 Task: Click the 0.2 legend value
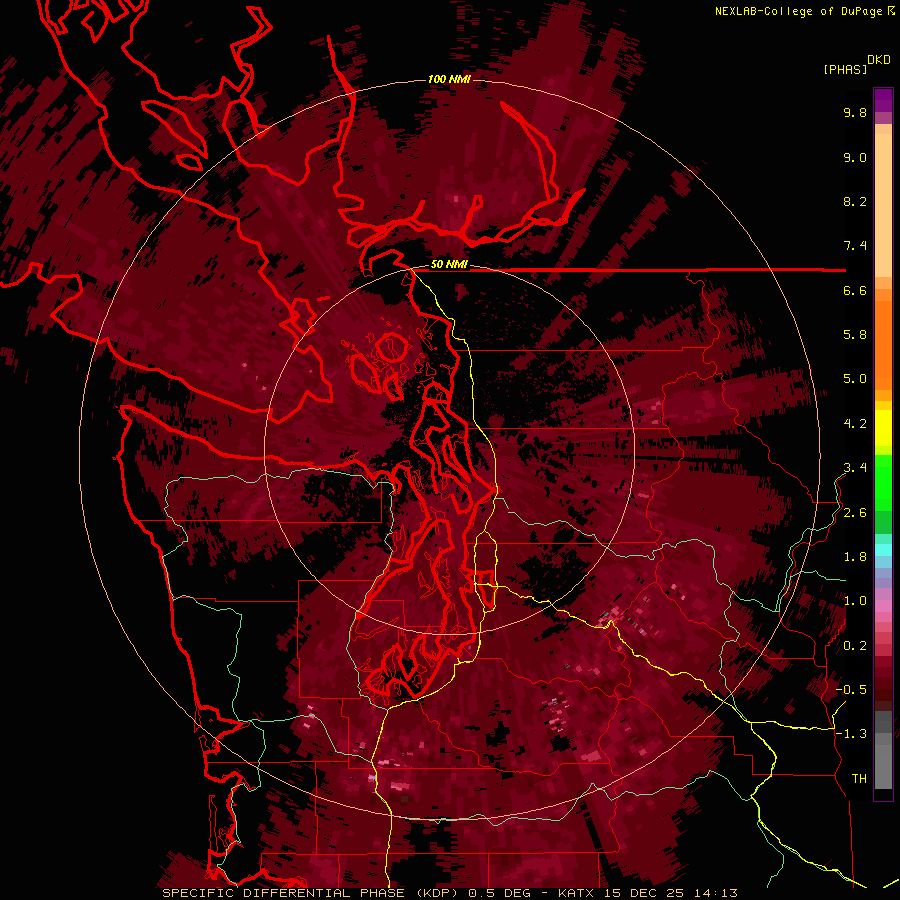point(855,646)
